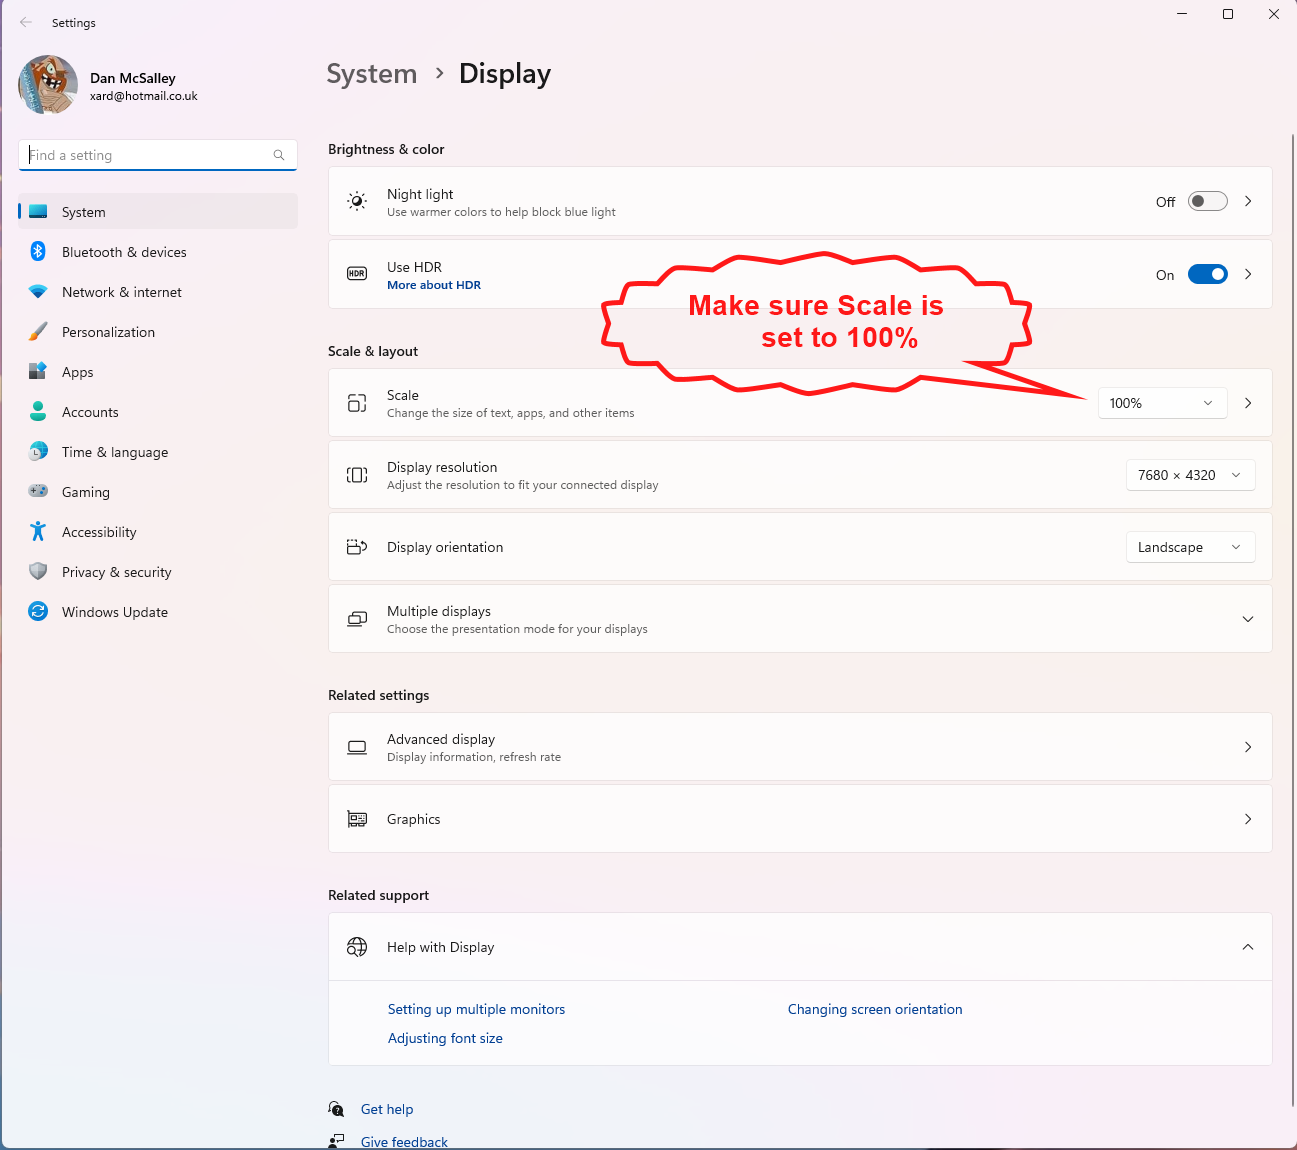Click the Personalization paintbrush icon
The image size is (1297, 1150).
click(x=38, y=332)
